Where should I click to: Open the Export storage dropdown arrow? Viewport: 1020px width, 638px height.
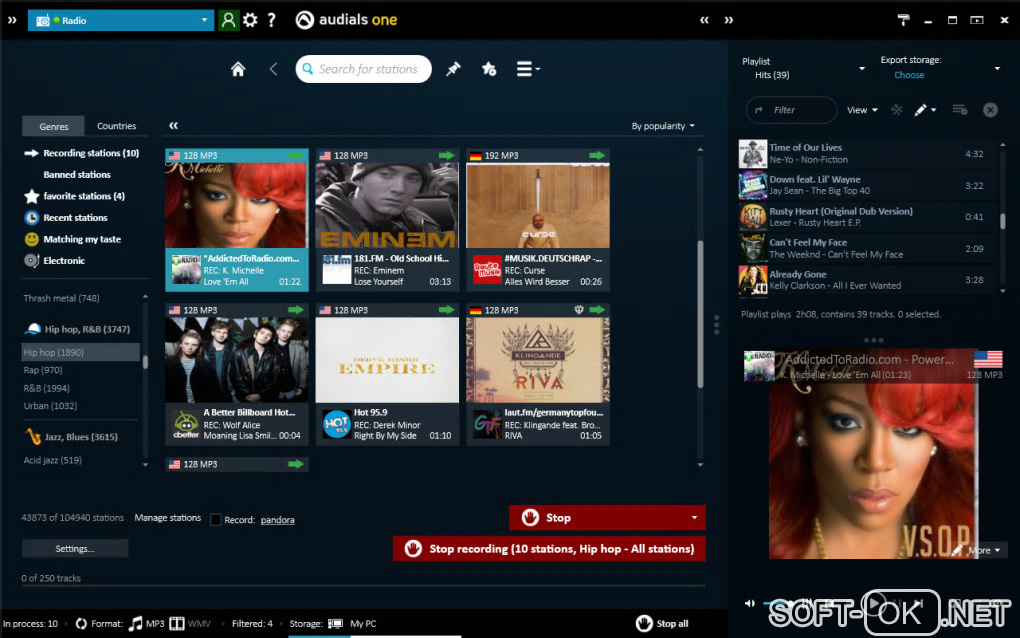(x=997, y=68)
